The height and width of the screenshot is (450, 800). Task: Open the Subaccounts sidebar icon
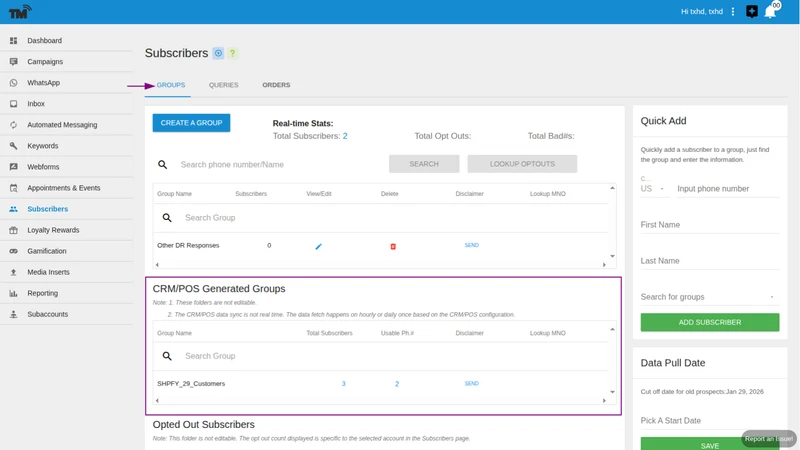(x=13, y=314)
